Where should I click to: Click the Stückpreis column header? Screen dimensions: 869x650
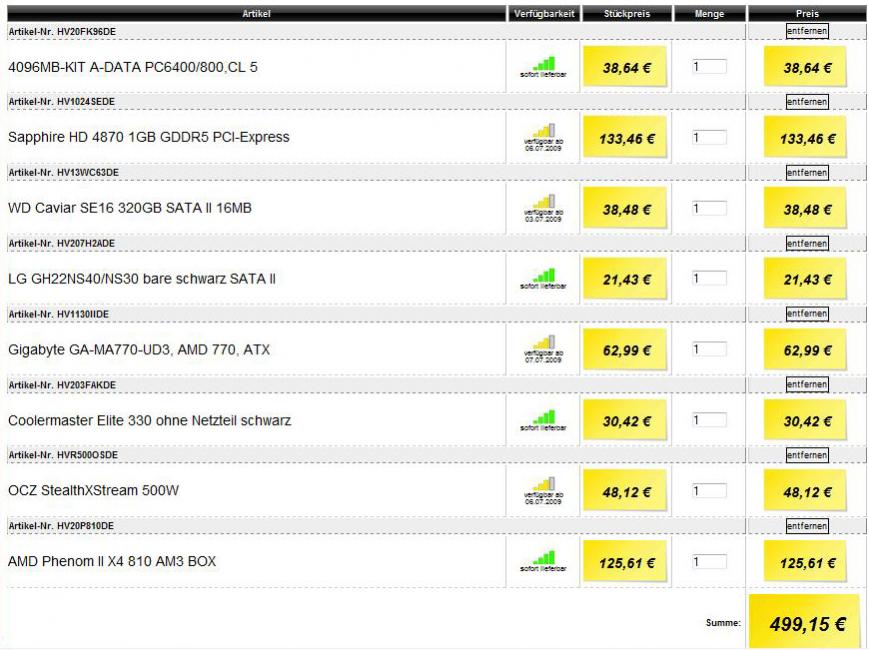click(627, 13)
